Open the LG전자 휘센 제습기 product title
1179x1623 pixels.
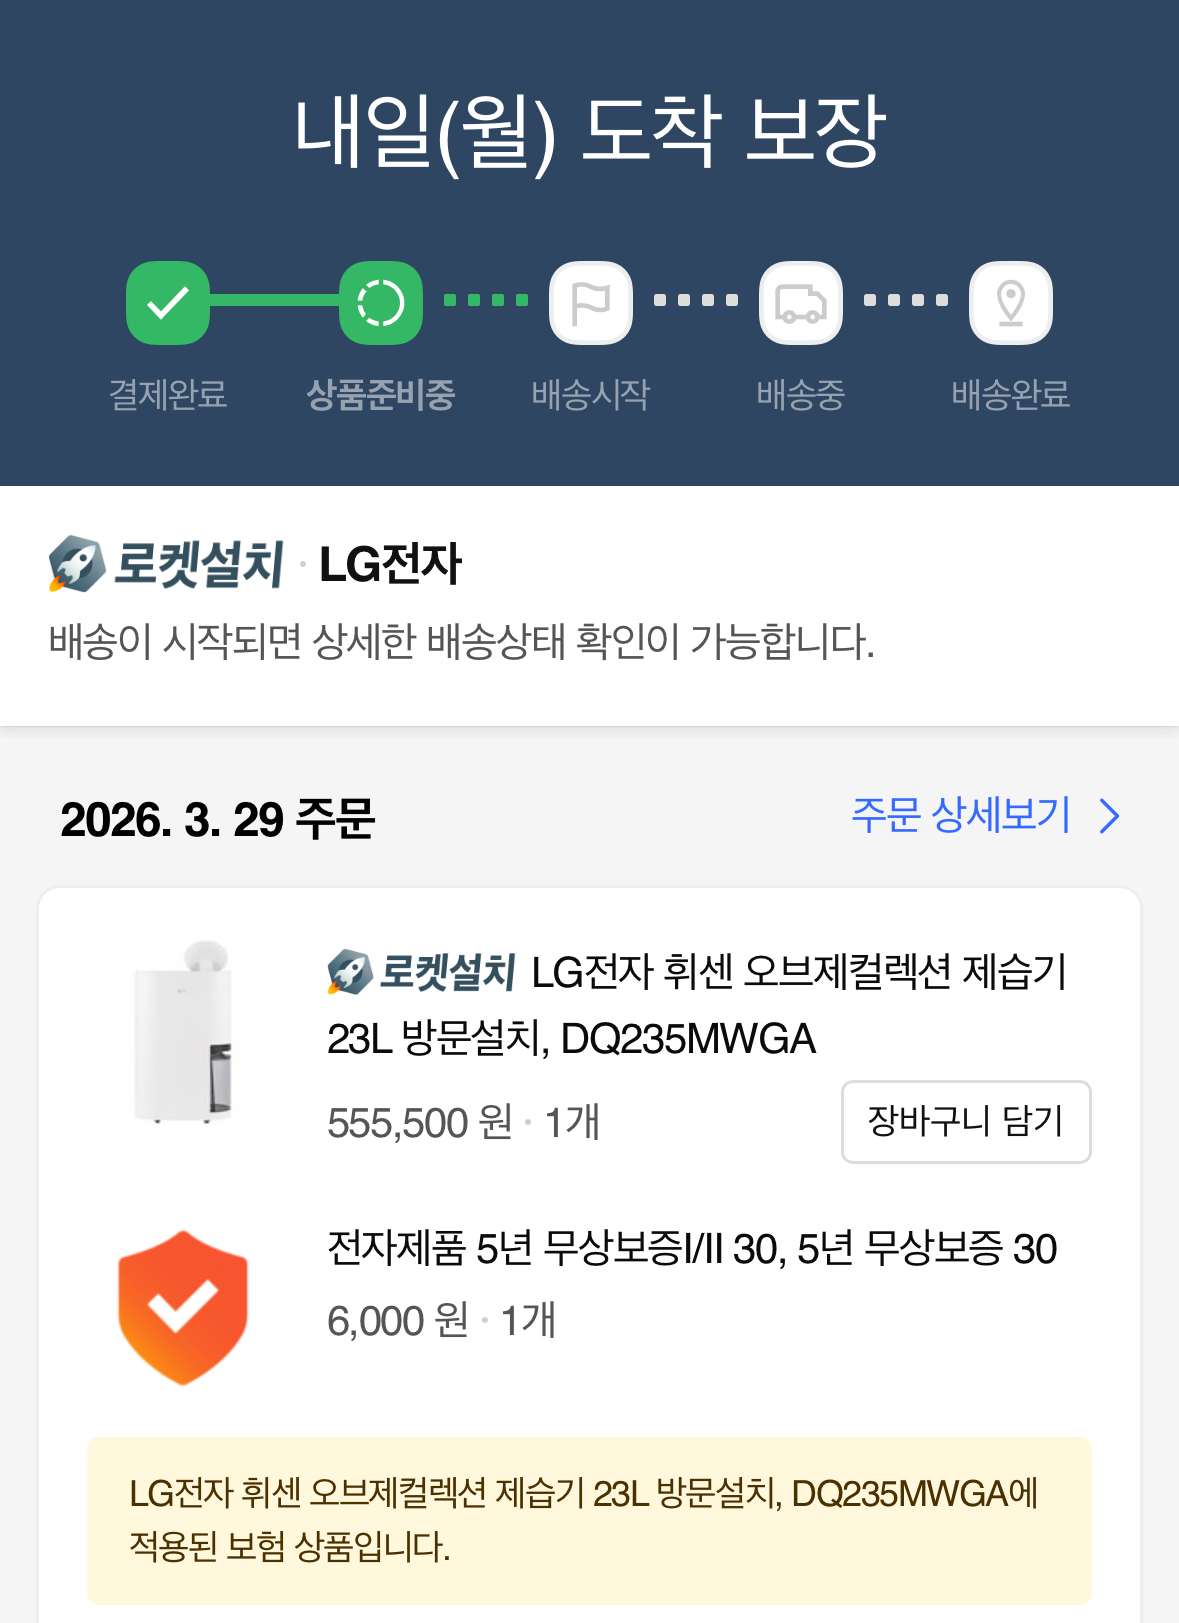coord(700,1005)
